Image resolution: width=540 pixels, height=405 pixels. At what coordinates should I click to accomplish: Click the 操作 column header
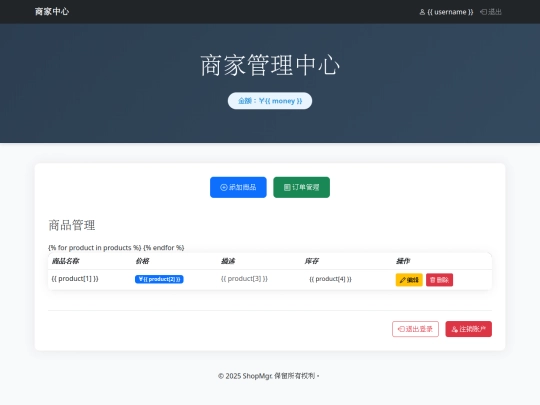[403, 261]
